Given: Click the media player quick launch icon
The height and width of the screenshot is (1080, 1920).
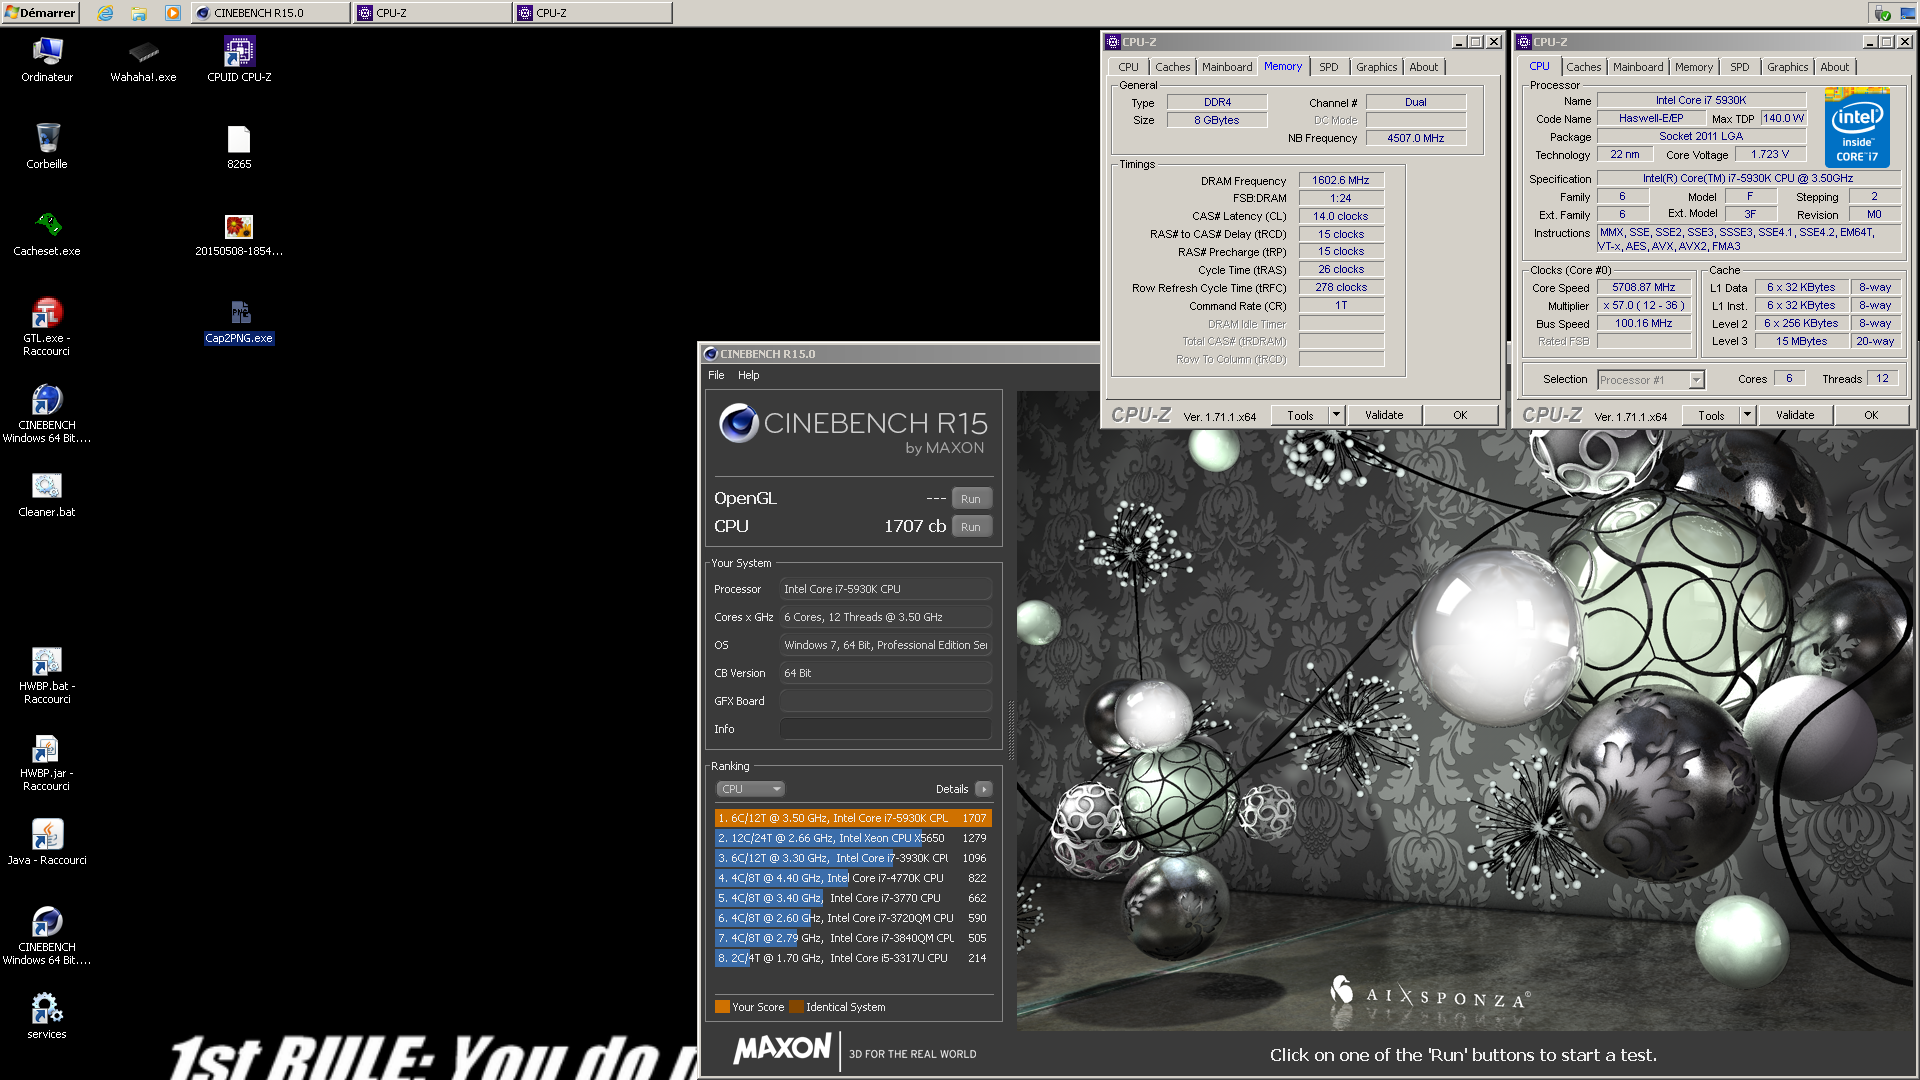Looking at the screenshot, I should click(x=173, y=13).
